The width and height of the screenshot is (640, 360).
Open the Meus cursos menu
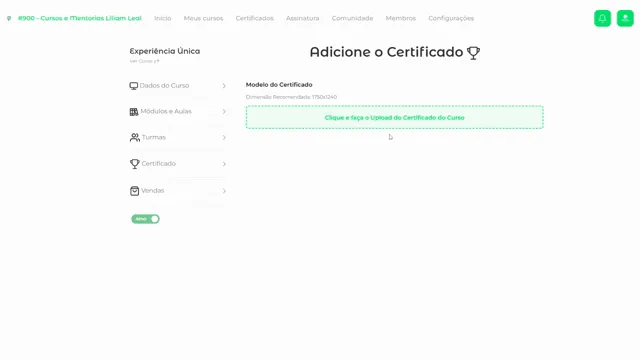[x=203, y=18]
